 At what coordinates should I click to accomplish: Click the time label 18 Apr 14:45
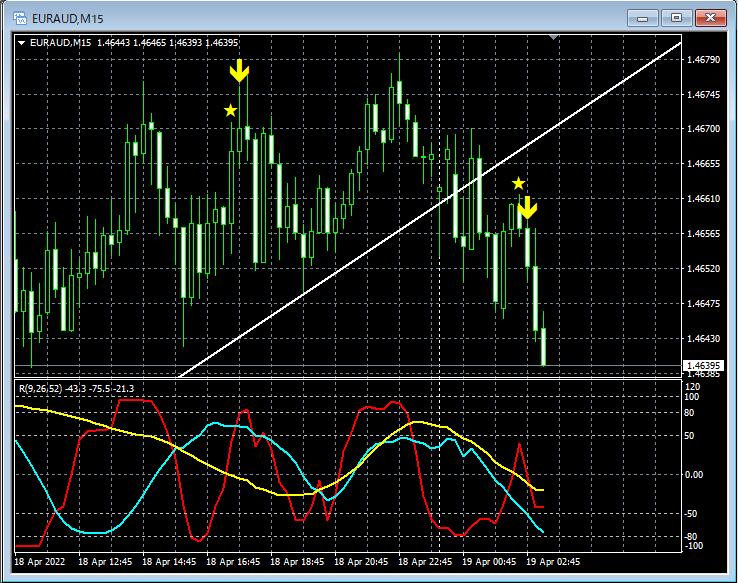click(169, 562)
